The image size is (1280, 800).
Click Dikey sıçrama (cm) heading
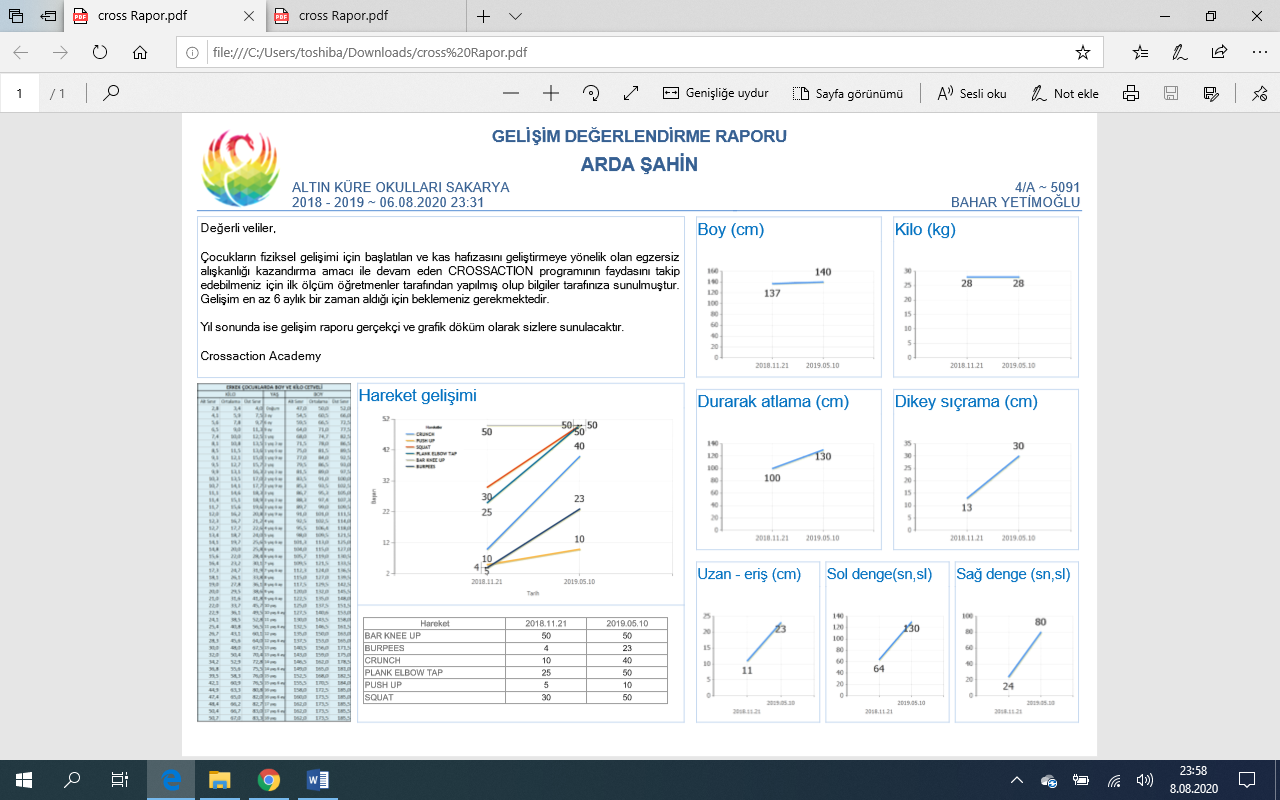[x=966, y=402]
